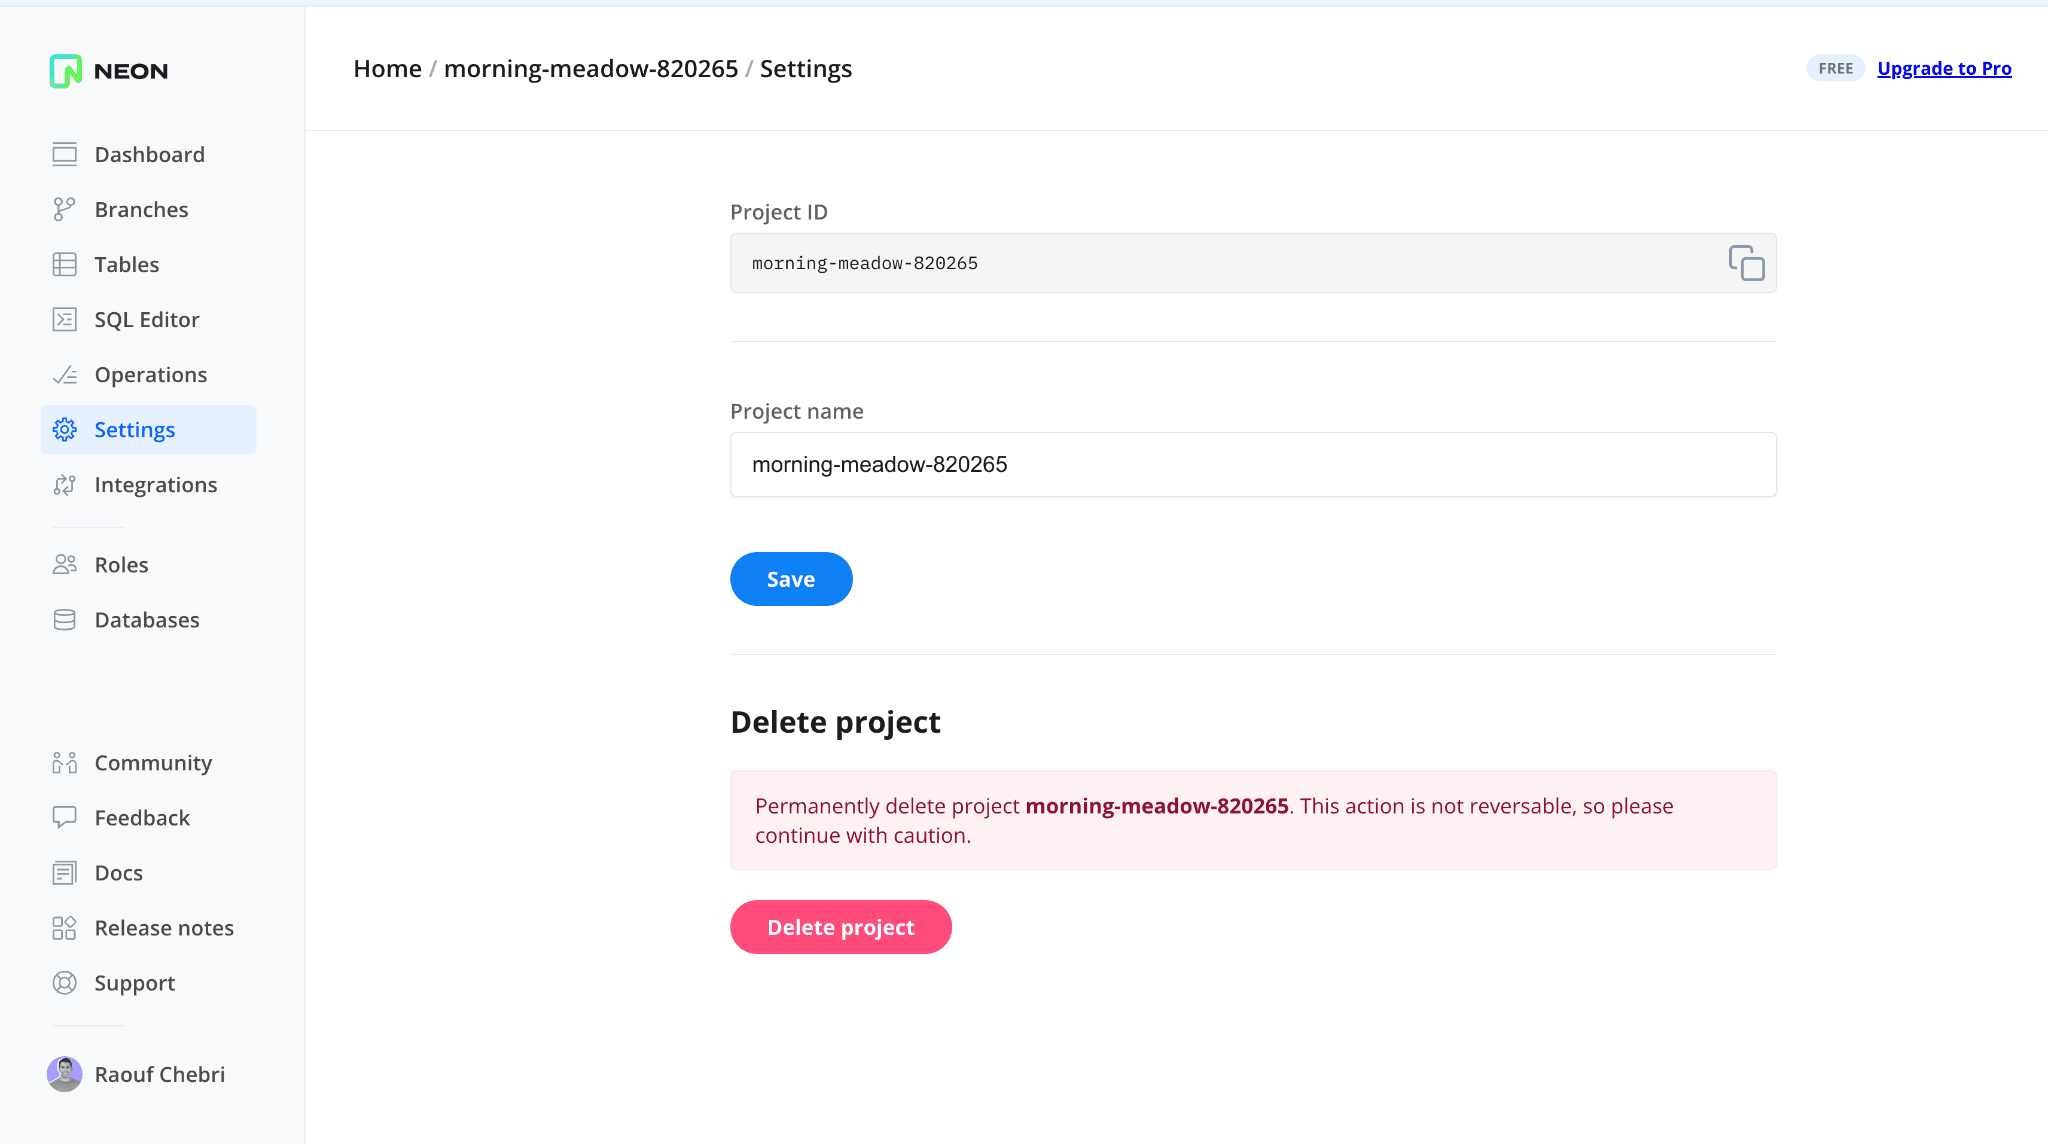Open the Community link
Screen dimensions: 2048x1145
coord(153,763)
